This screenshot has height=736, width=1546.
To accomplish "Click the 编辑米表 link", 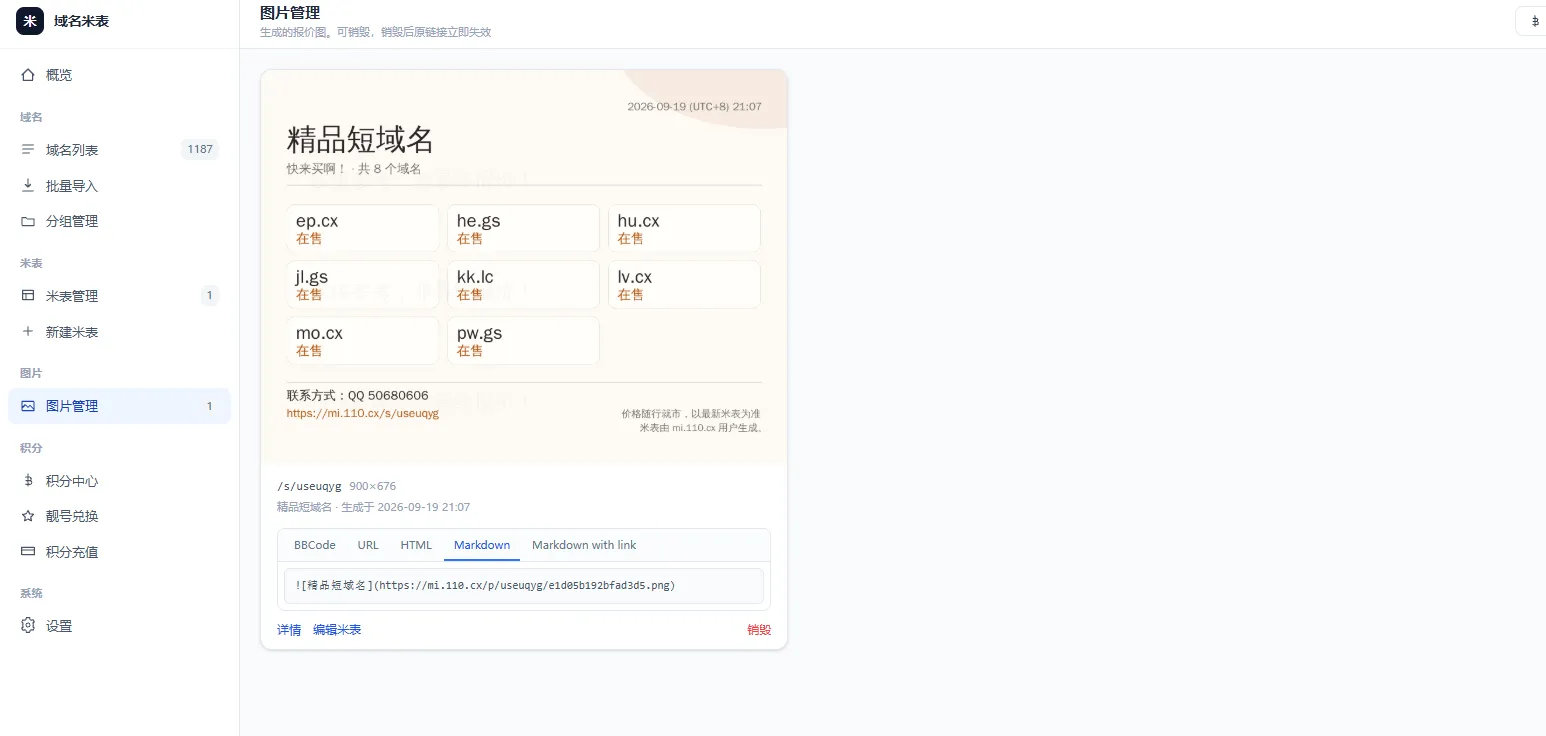I will 337,630.
